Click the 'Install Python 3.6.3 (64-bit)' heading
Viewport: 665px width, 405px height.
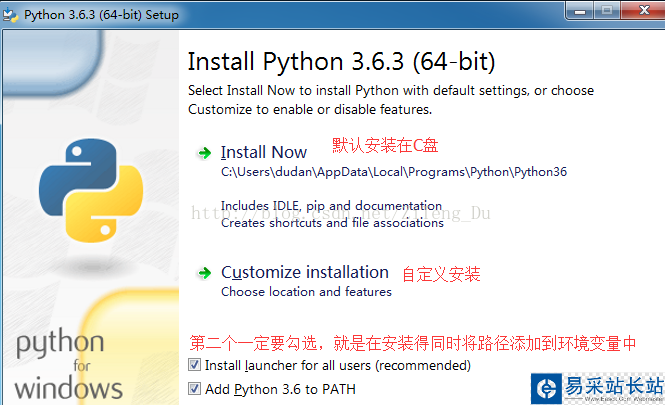pos(341,62)
